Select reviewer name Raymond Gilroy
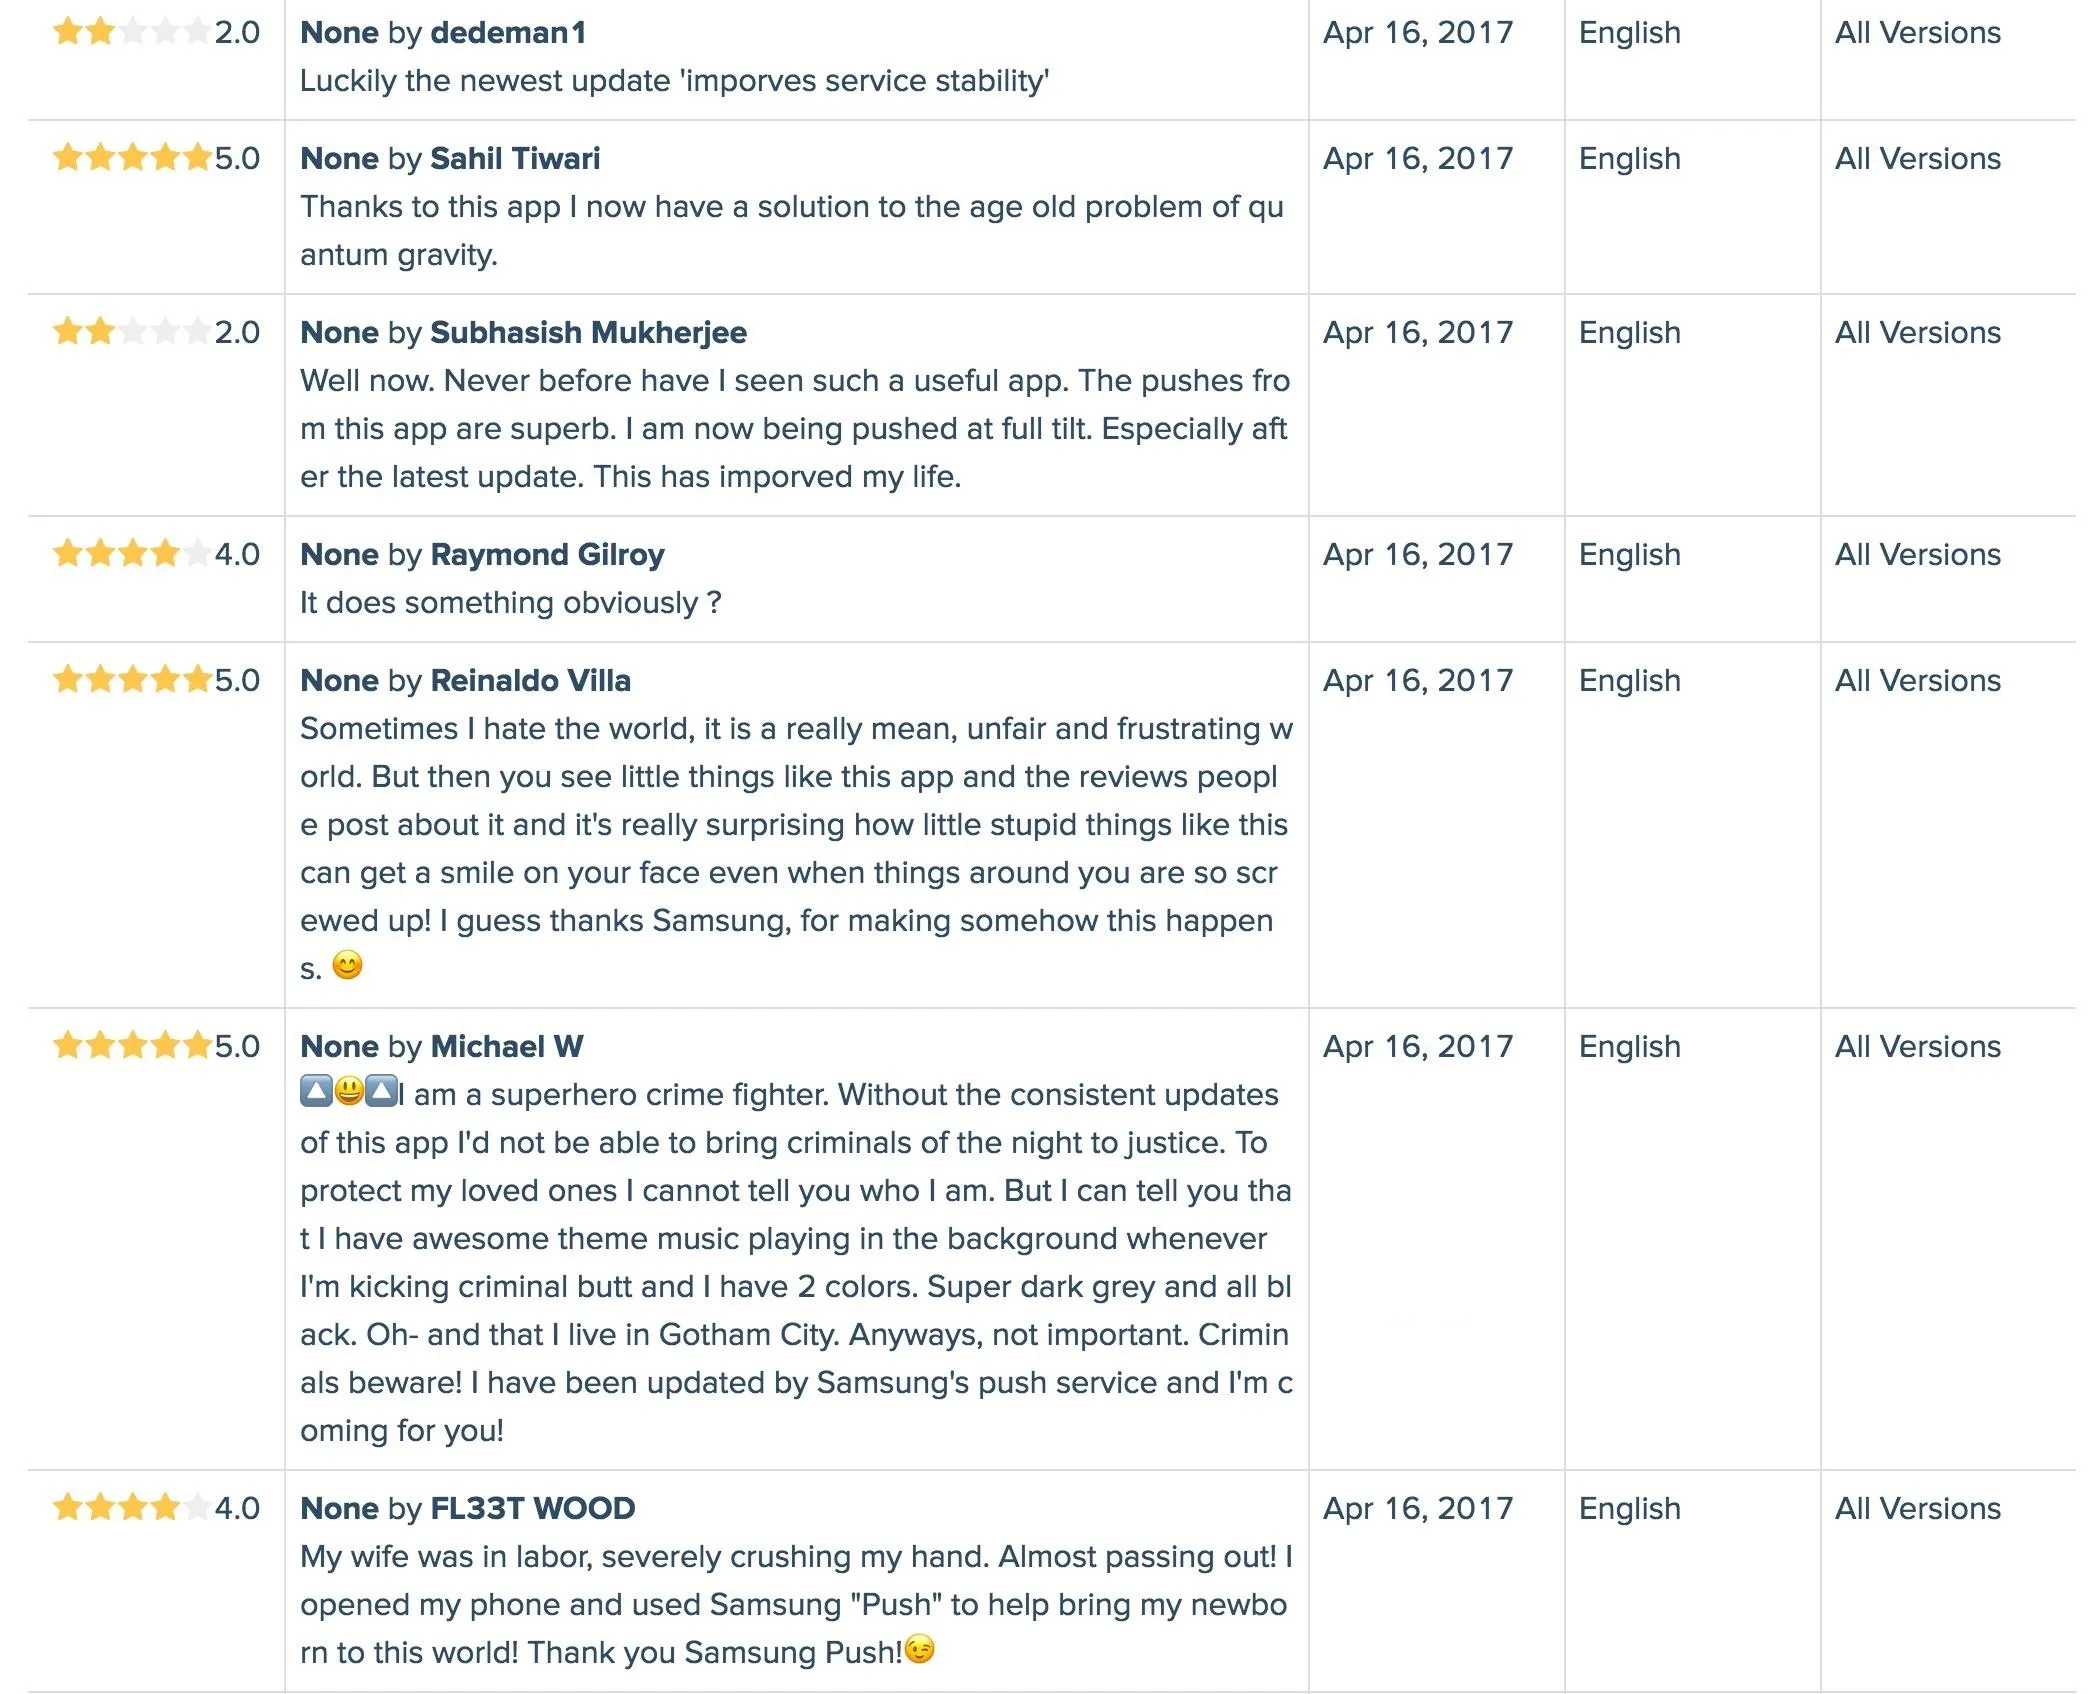 pyautogui.click(x=547, y=554)
